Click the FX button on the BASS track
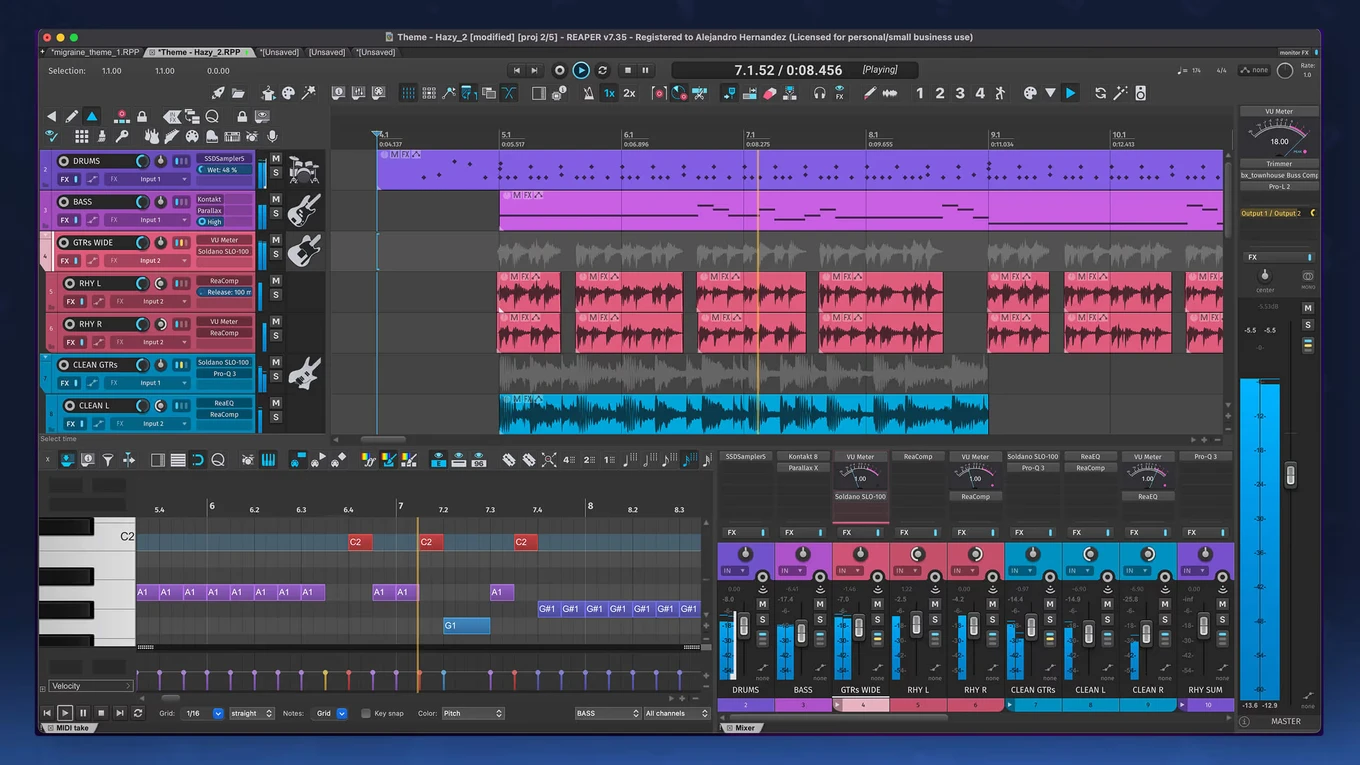This screenshot has height=765, width=1360. pos(65,220)
